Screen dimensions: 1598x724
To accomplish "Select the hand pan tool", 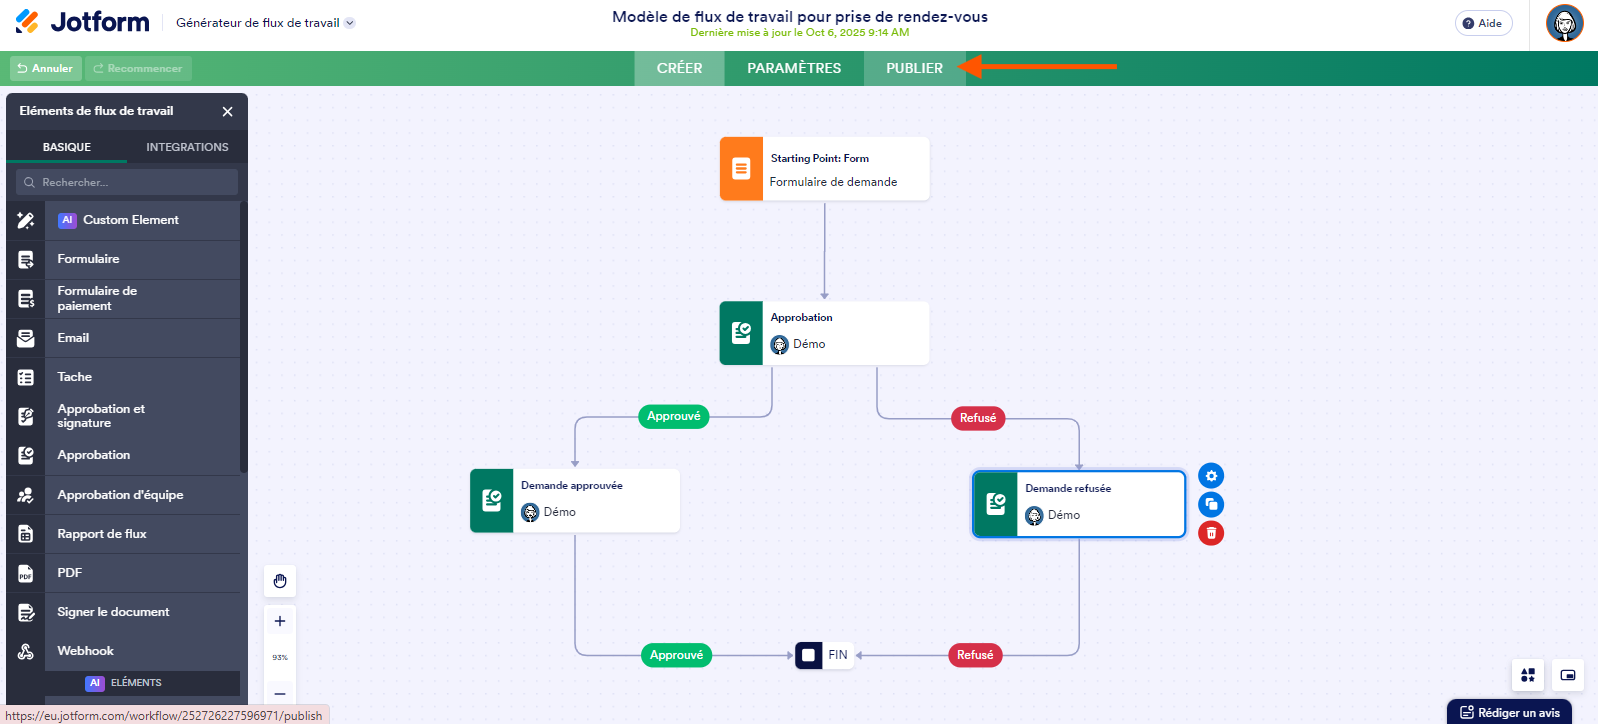I will pyautogui.click(x=280, y=581).
